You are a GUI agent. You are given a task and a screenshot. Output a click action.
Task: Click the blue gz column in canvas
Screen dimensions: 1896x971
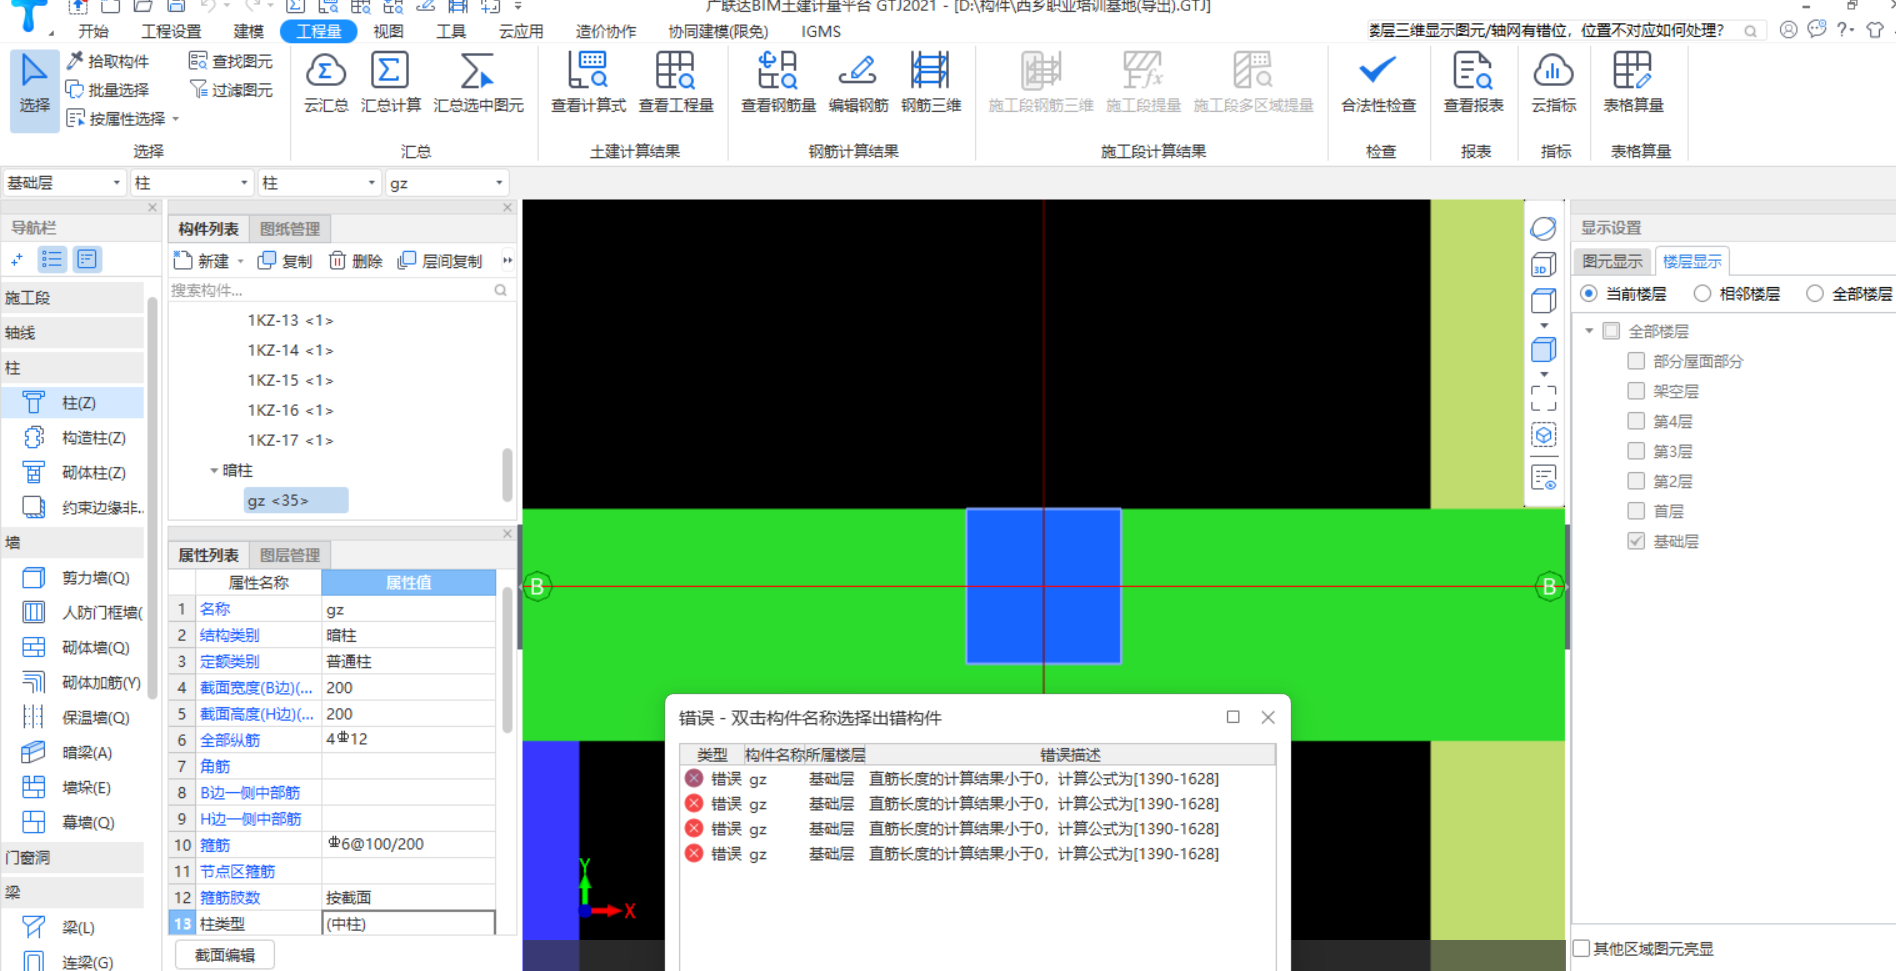(1043, 586)
